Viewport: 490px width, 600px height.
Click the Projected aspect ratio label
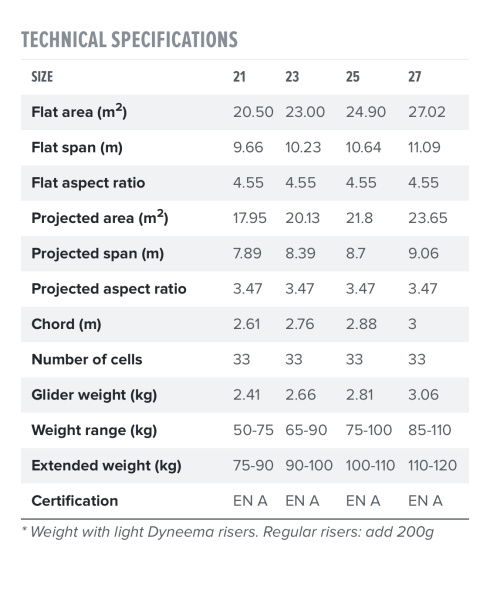coord(109,289)
